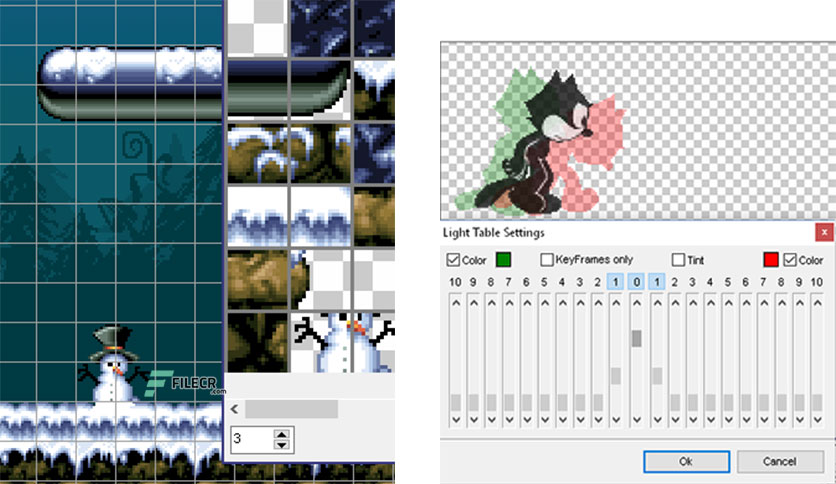Enable the Tint checkbox
The image size is (836, 484).
678,260
